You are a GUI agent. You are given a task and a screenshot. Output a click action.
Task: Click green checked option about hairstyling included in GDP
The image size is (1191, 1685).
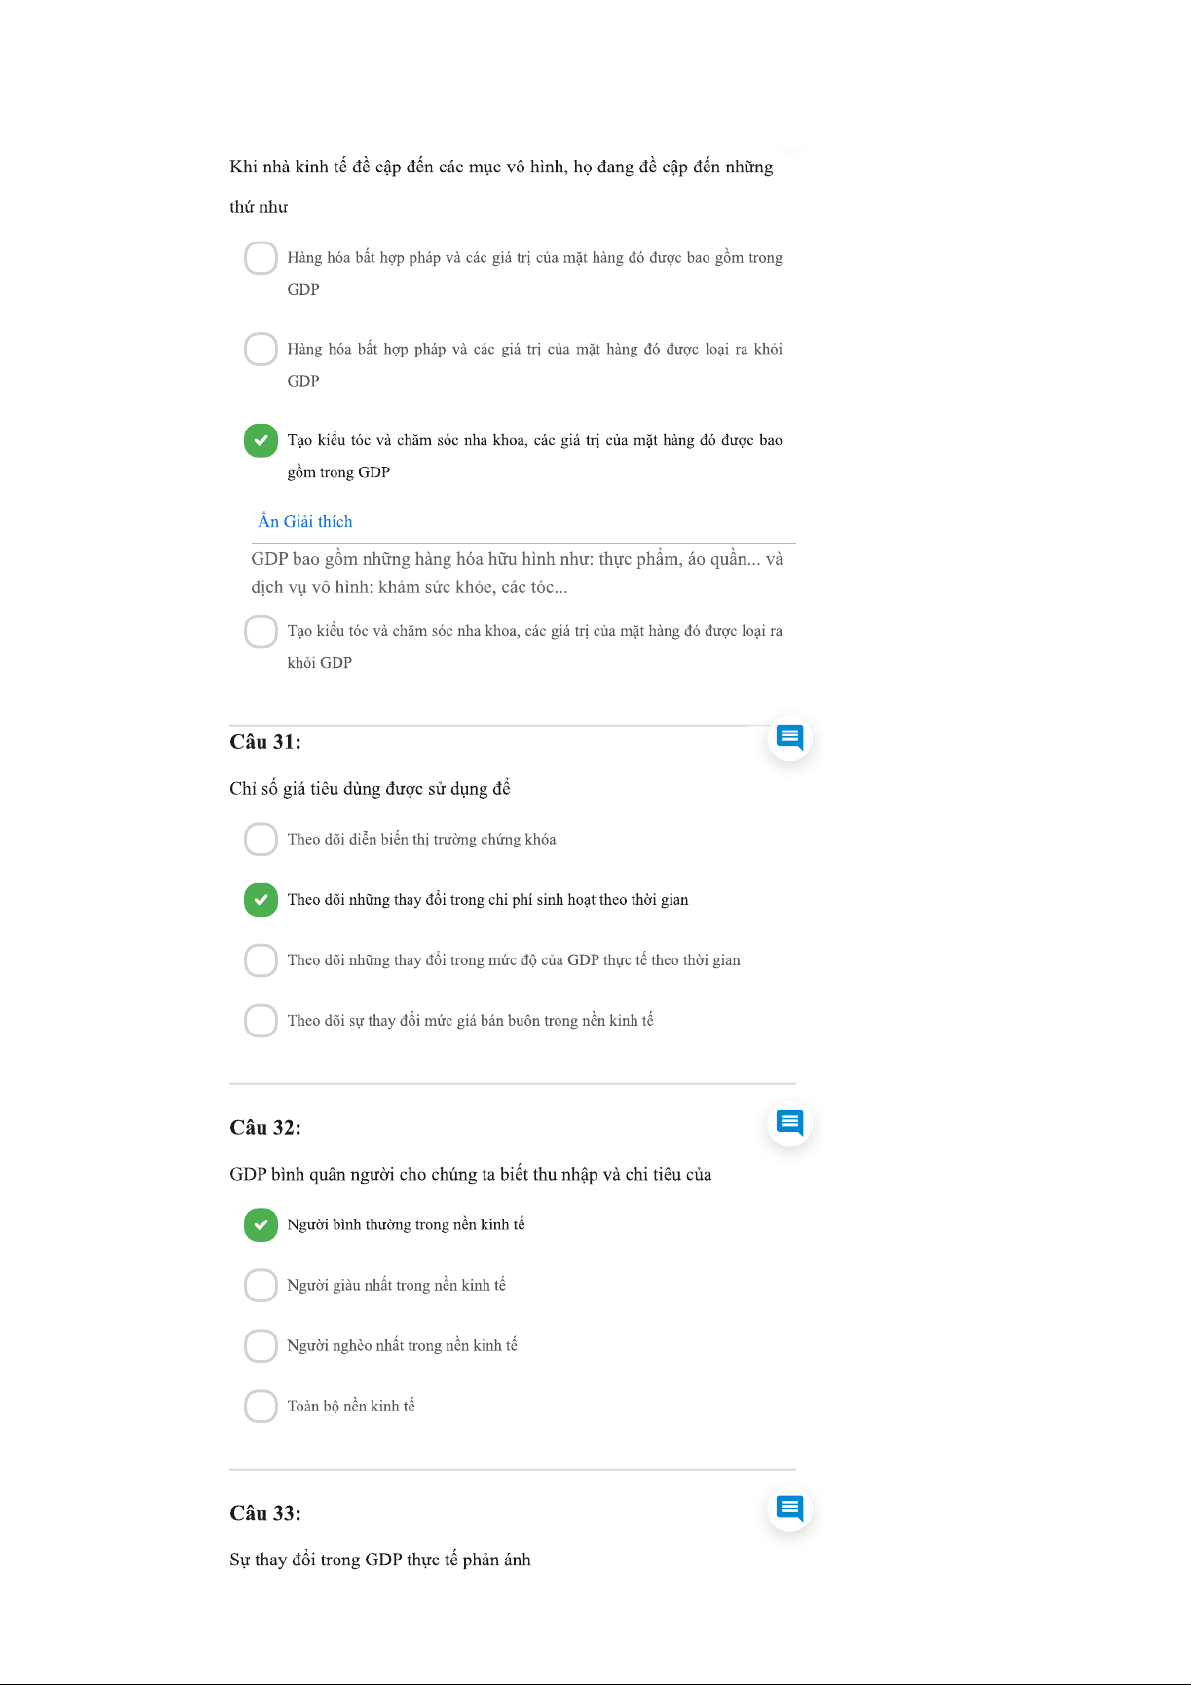point(261,440)
